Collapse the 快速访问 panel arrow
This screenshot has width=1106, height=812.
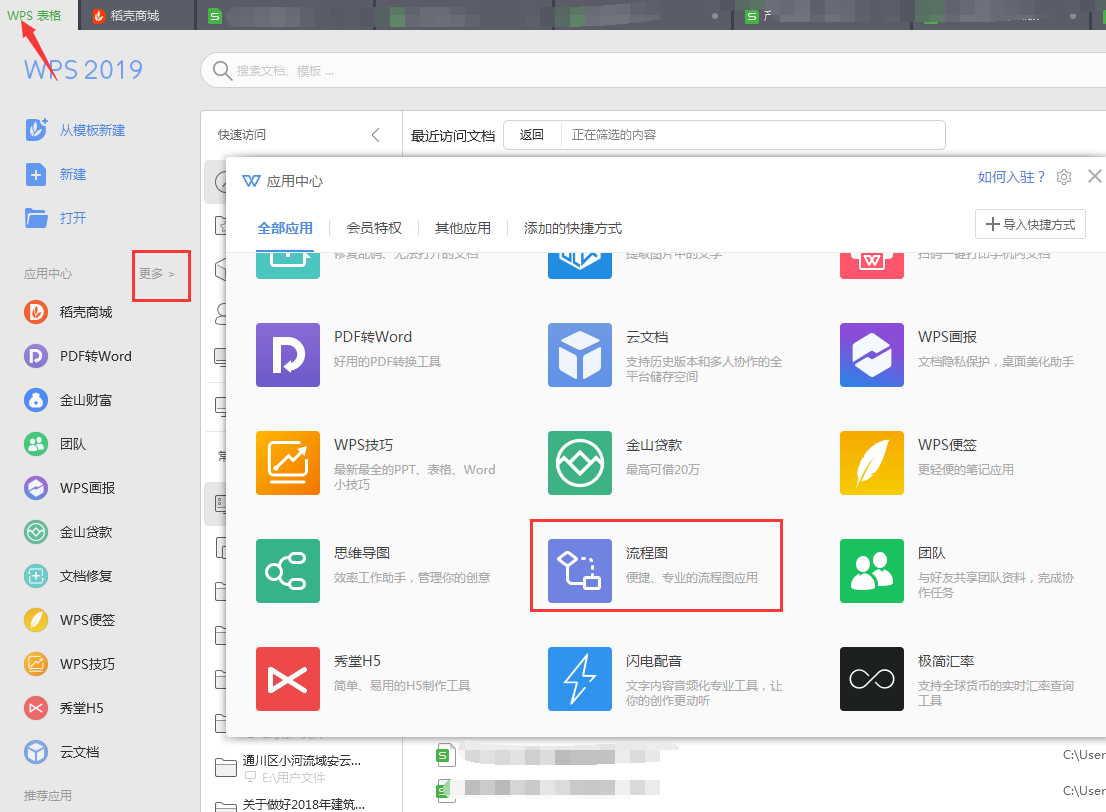pyautogui.click(x=375, y=135)
